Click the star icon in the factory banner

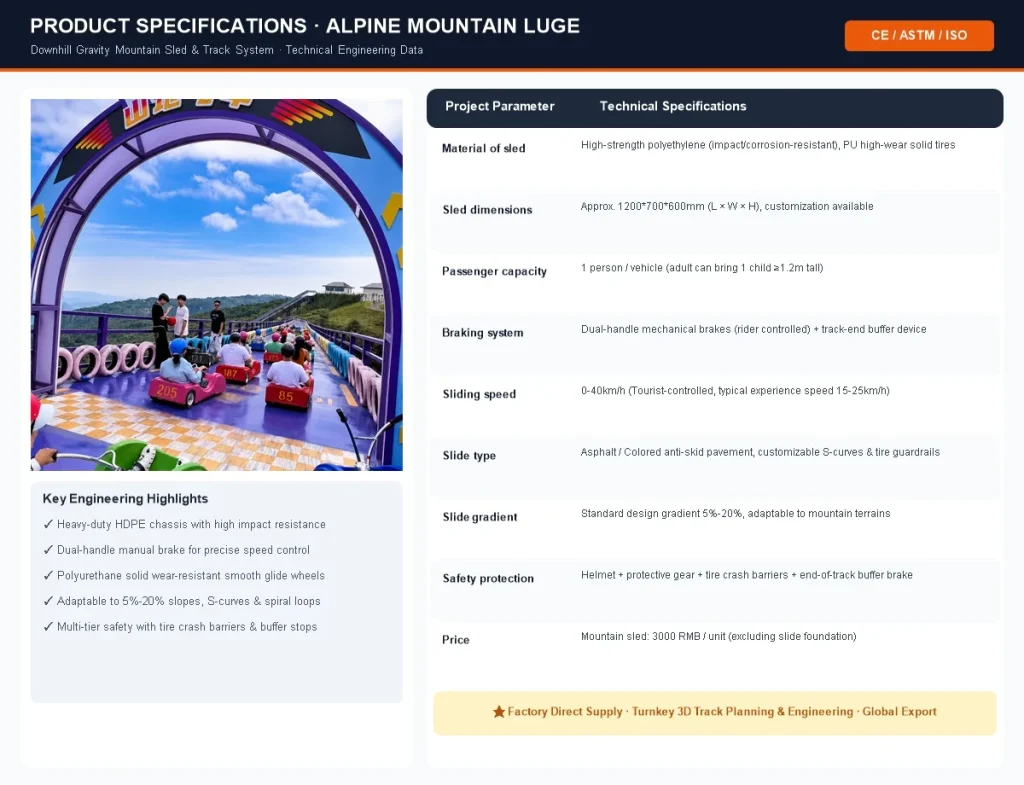(499, 711)
